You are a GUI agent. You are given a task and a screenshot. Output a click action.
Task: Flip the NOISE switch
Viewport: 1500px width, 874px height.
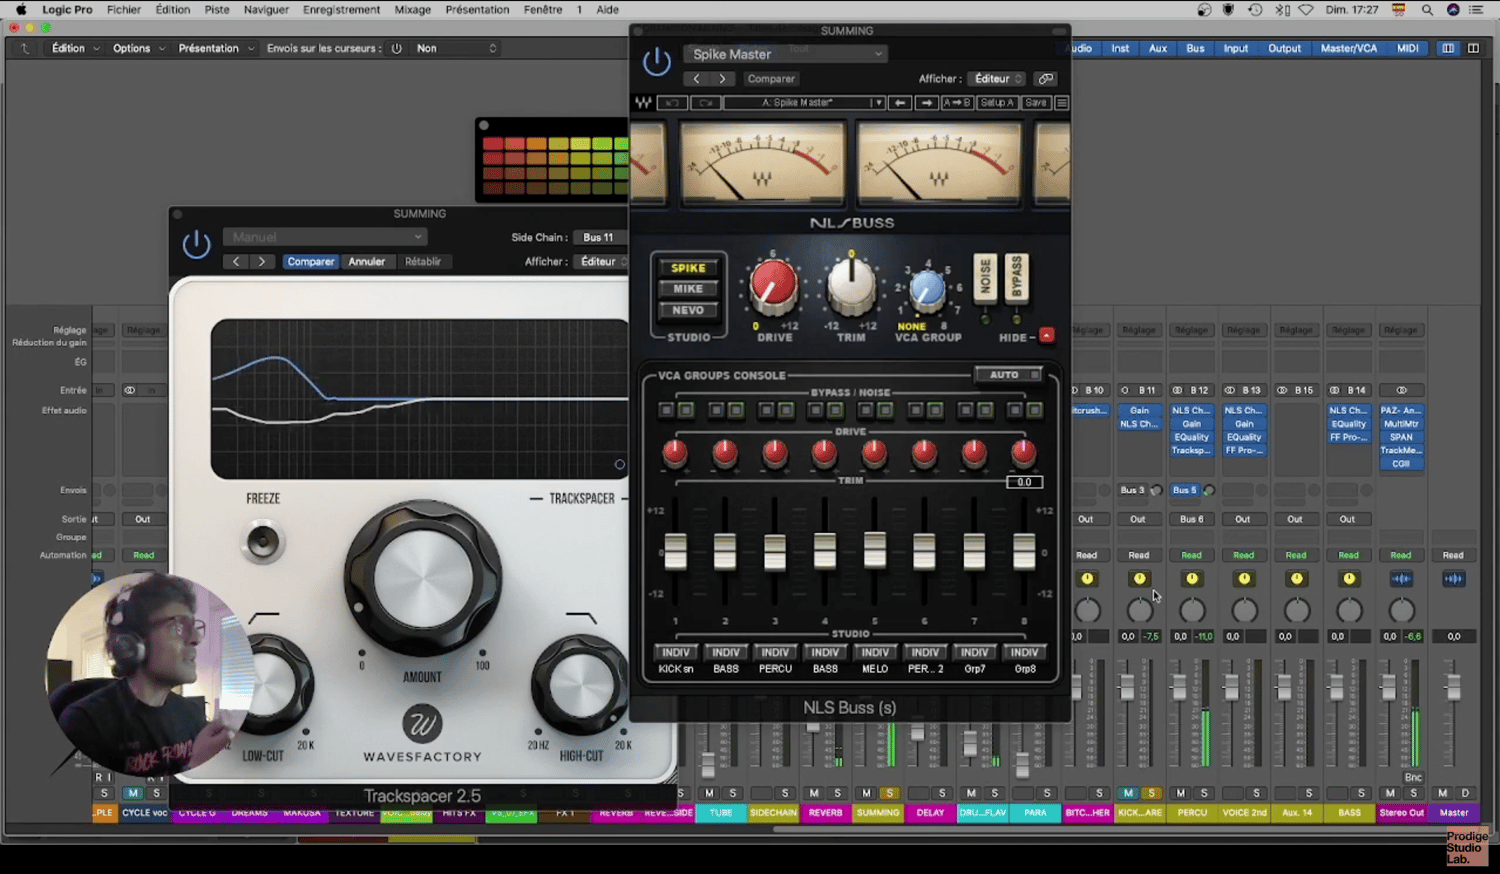[x=985, y=277]
